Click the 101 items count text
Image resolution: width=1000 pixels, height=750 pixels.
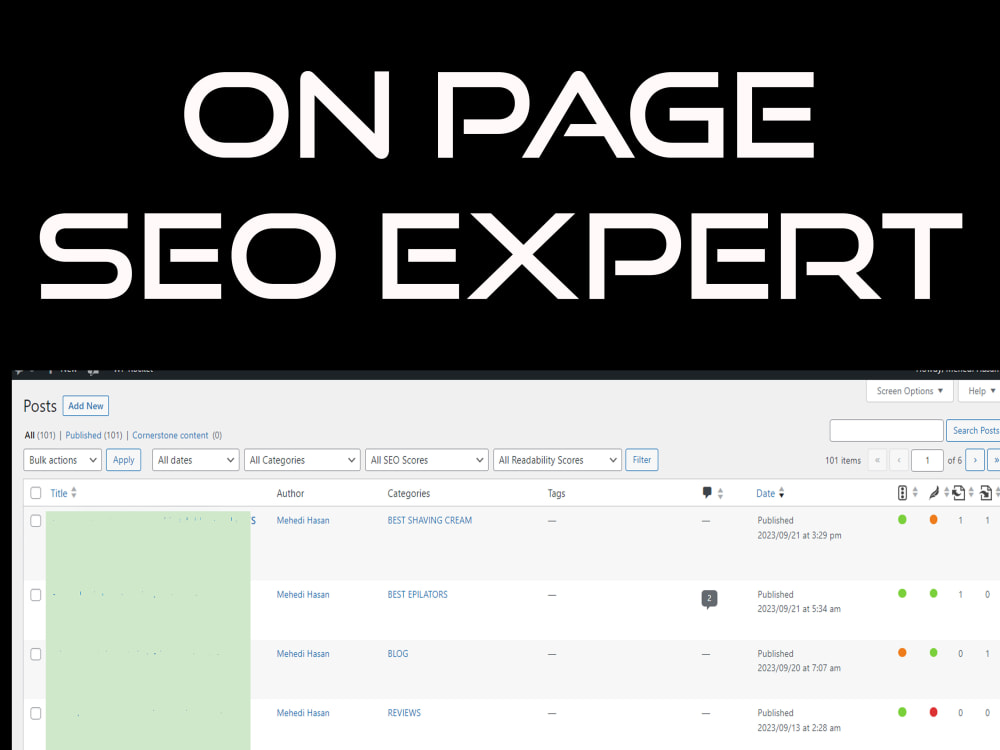pos(842,460)
